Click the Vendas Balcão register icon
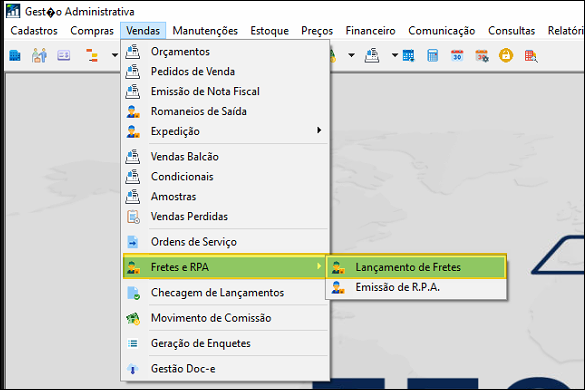 tap(133, 157)
